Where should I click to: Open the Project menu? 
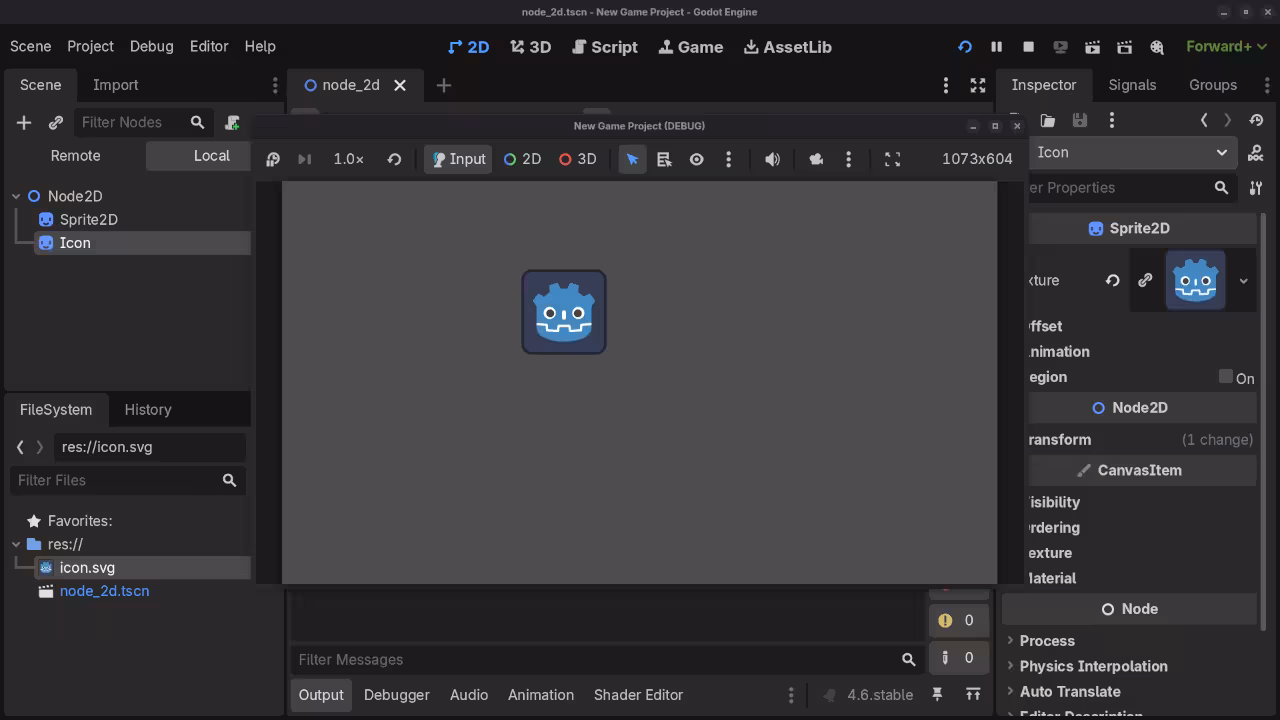tap(90, 46)
